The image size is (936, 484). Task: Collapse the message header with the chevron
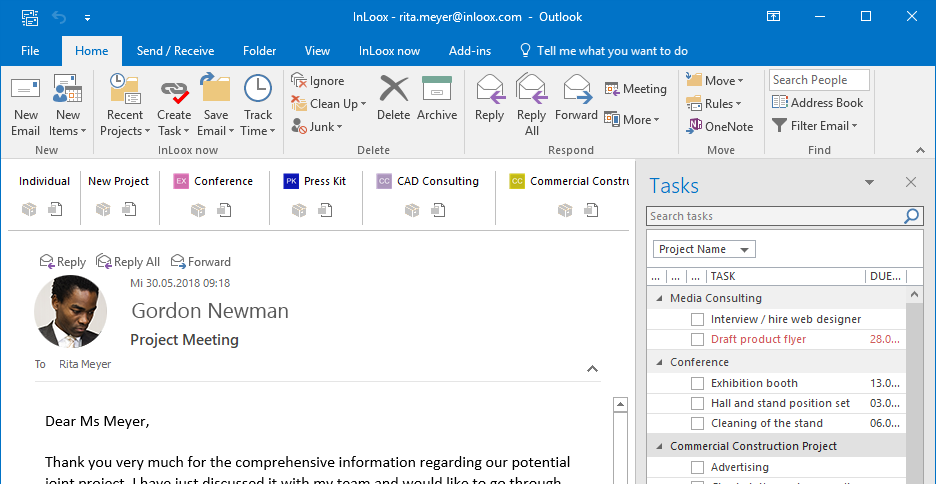pos(592,369)
